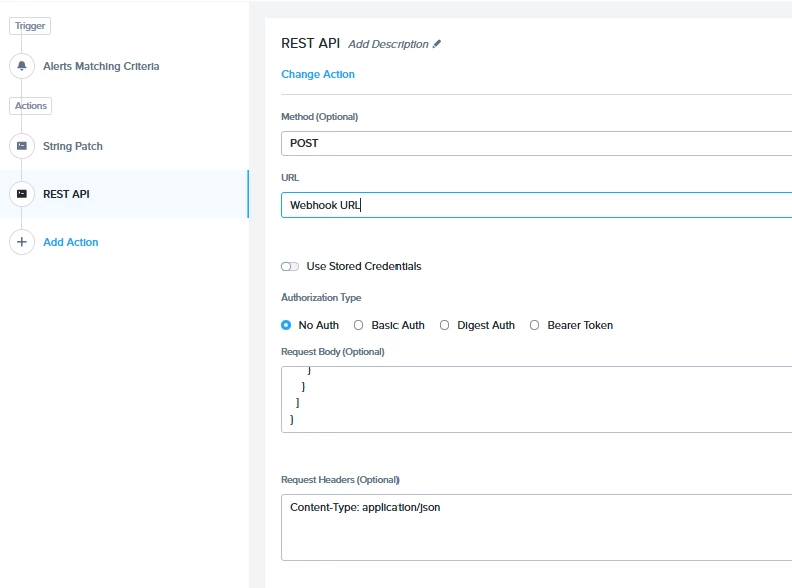The width and height of the screenshot is (792, 588).
Task: Click inside the Request Body text area
Action: pyautogui.click(x=536, y=399)
